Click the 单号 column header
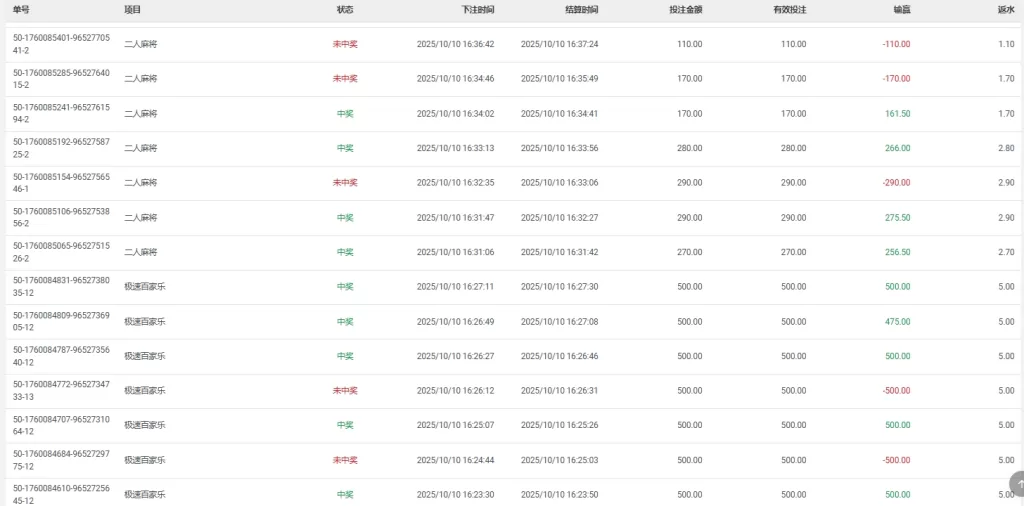The image size is (1024, 506). click(x=22, y=9)
